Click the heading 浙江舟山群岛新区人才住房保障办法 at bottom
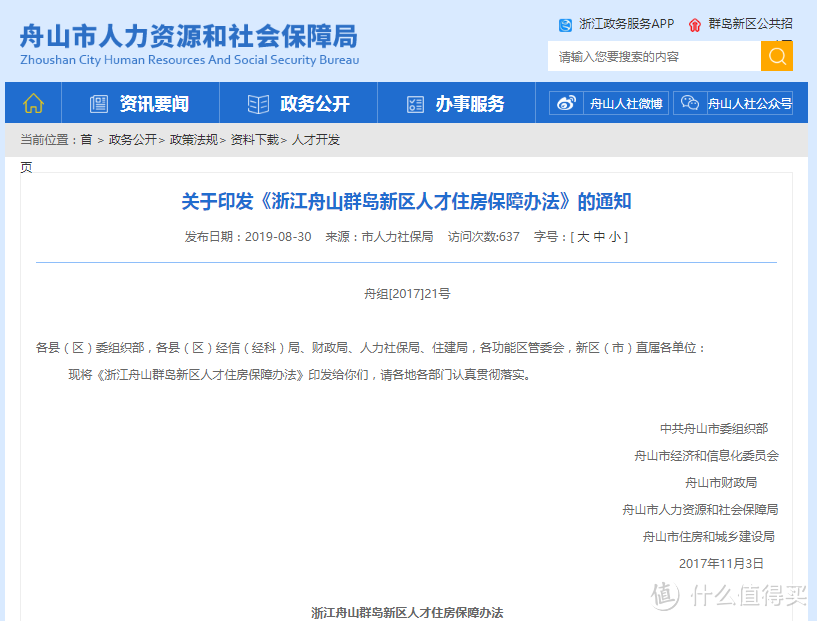817x621 pixels. click(407, 613)
